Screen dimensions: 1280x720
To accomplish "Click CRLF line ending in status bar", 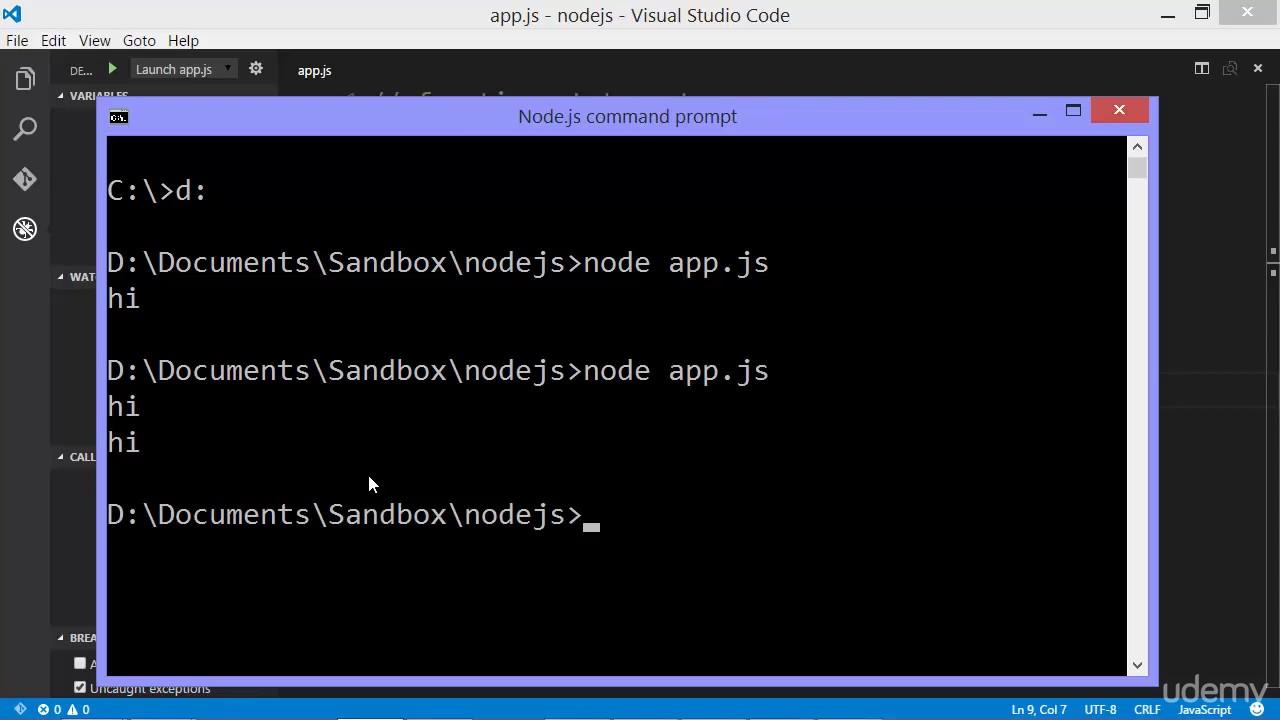I will [x=1147, y=710].
